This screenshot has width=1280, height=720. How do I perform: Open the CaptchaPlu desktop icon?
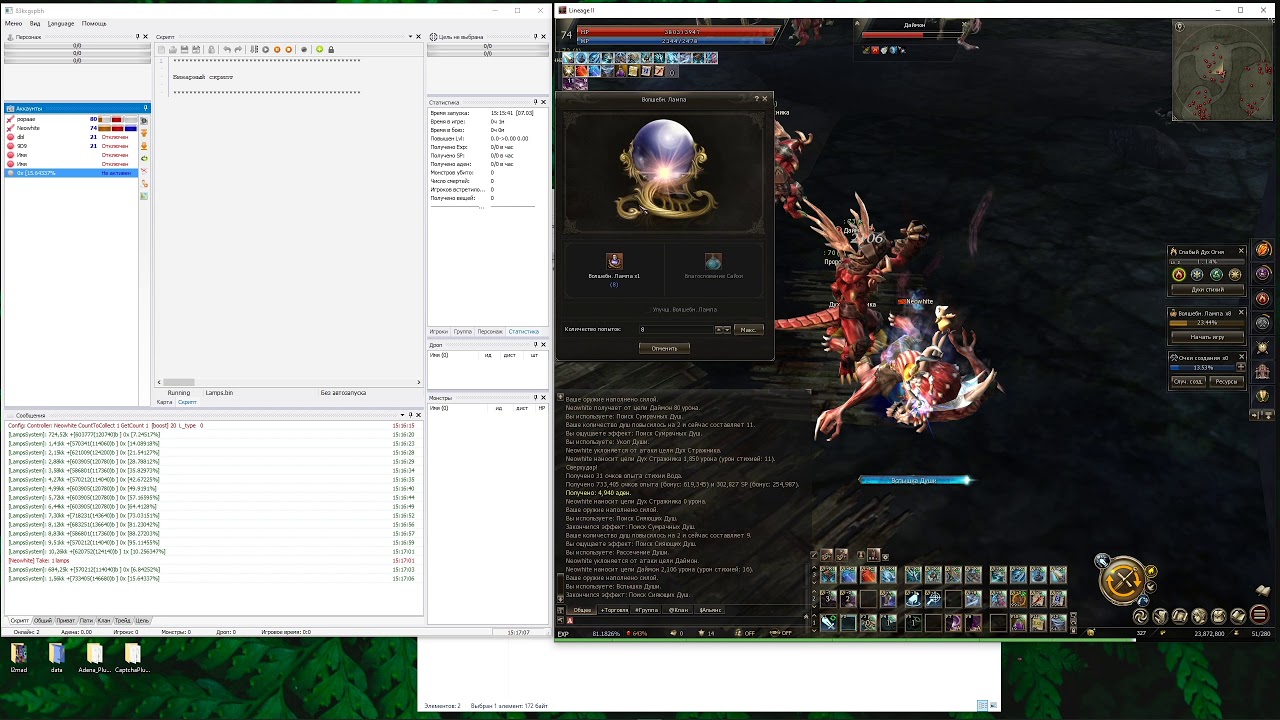pyautogui.click(x=132, y=658)
